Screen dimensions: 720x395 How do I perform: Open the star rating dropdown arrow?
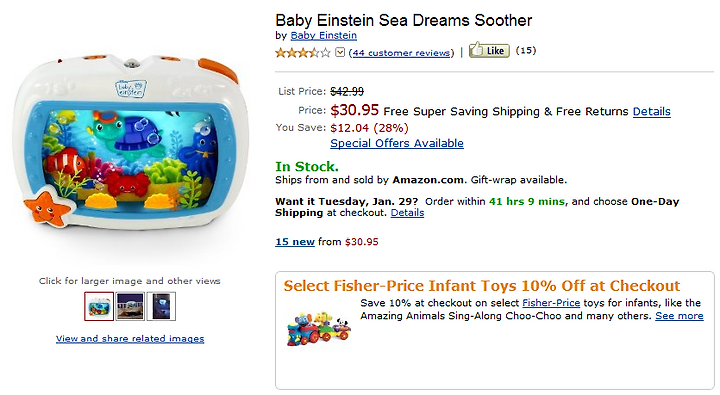point(340,52)
